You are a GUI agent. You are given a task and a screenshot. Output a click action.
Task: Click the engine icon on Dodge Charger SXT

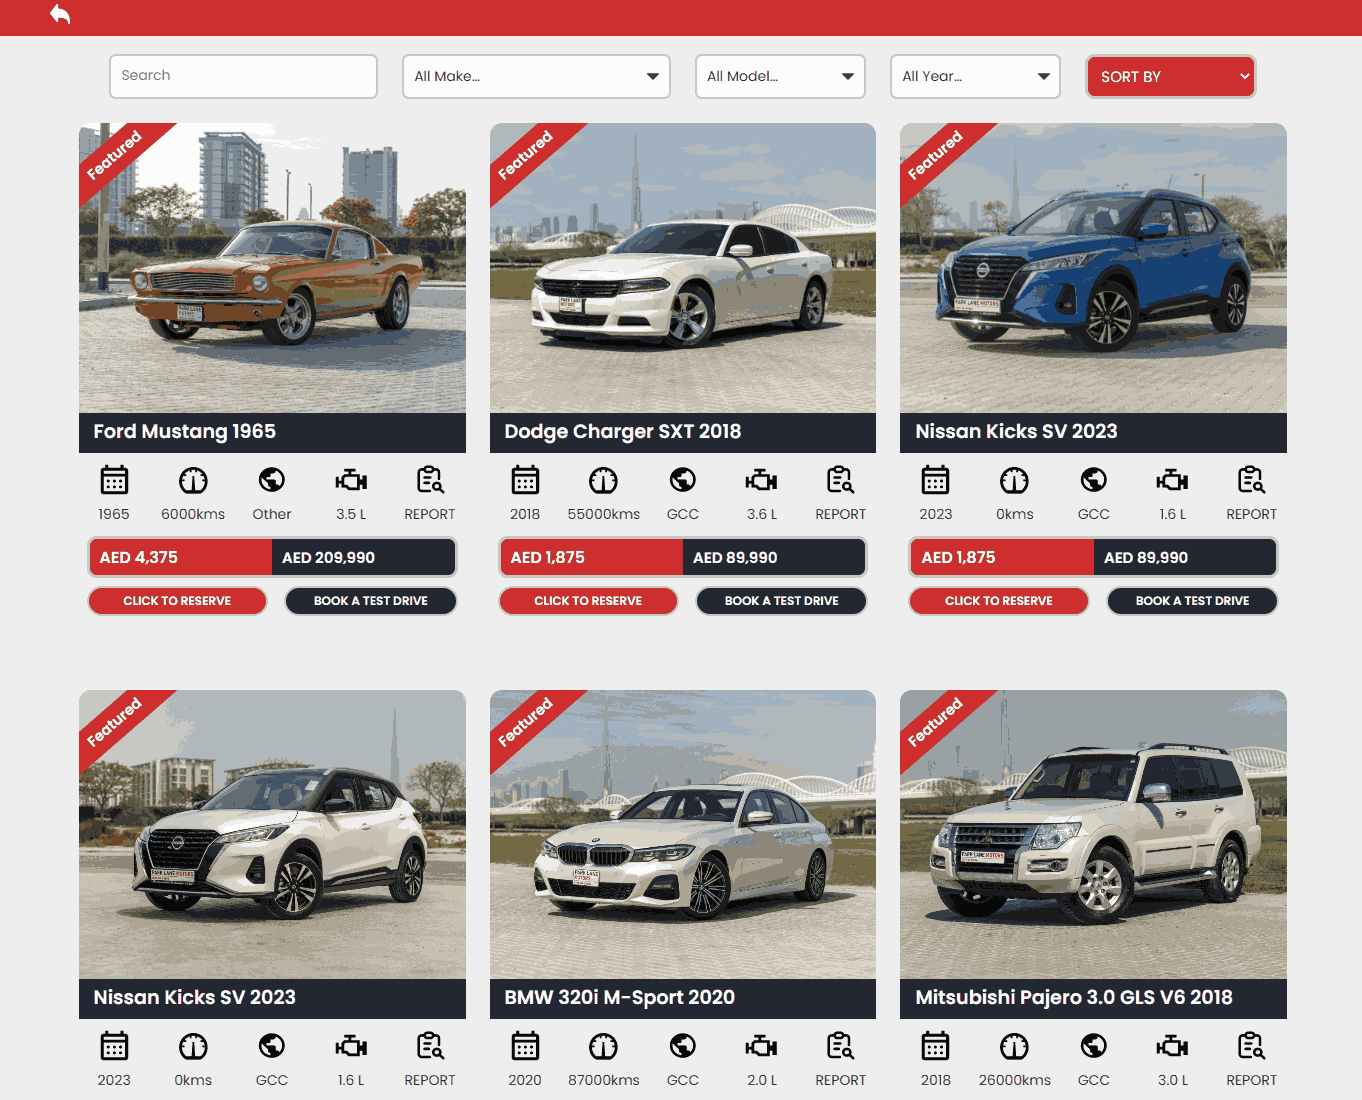[762, 480]
